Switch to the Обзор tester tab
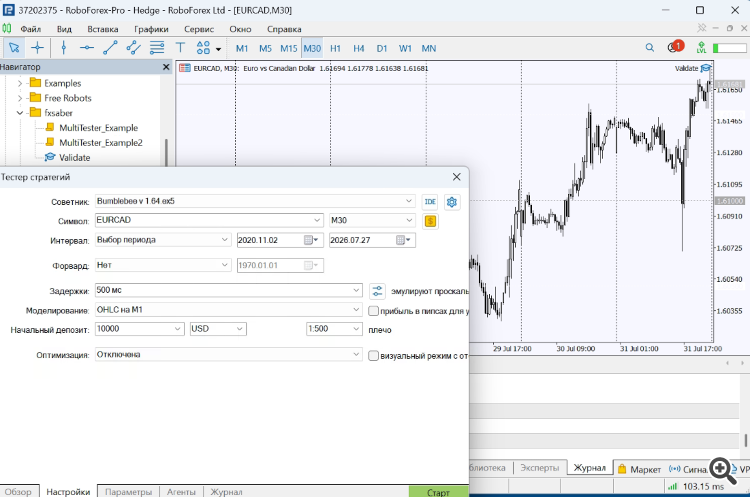750x497 pixels. pos(18,492)
